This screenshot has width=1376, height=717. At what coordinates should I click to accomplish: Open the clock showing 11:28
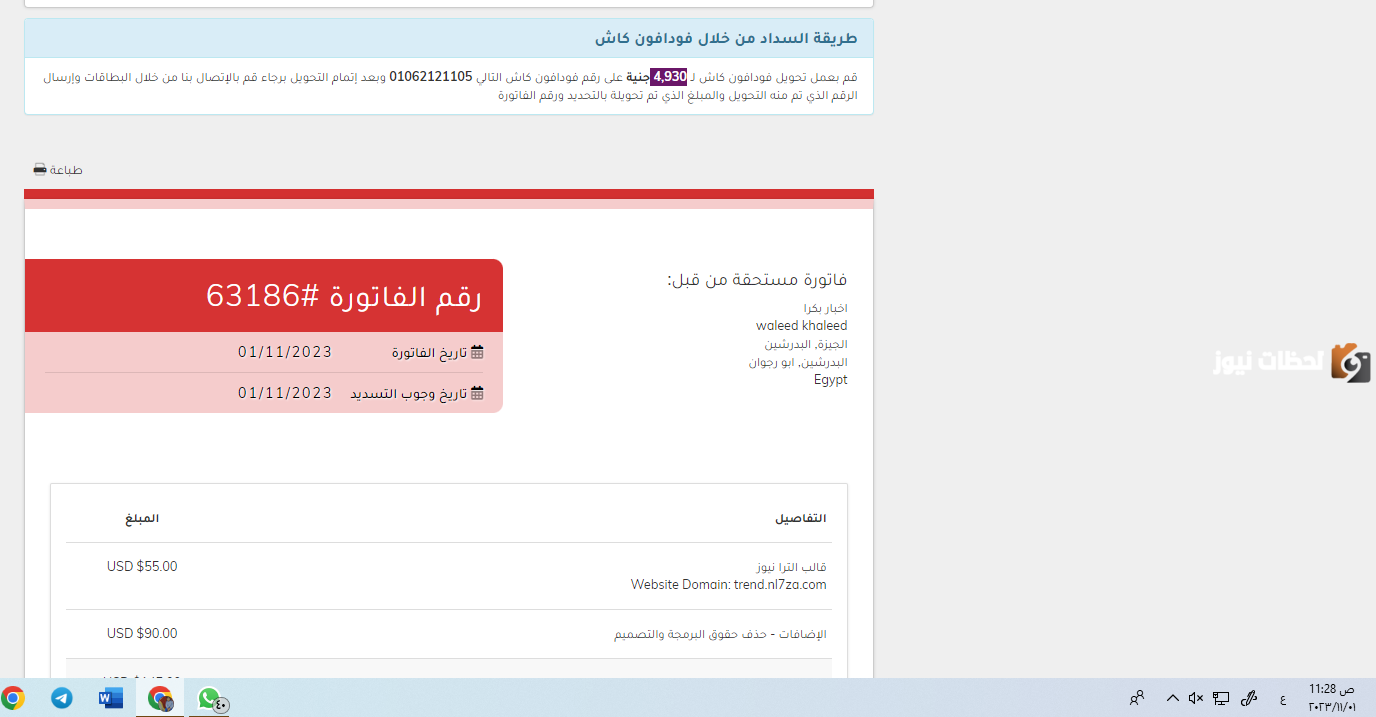(x=1331, y=698)
